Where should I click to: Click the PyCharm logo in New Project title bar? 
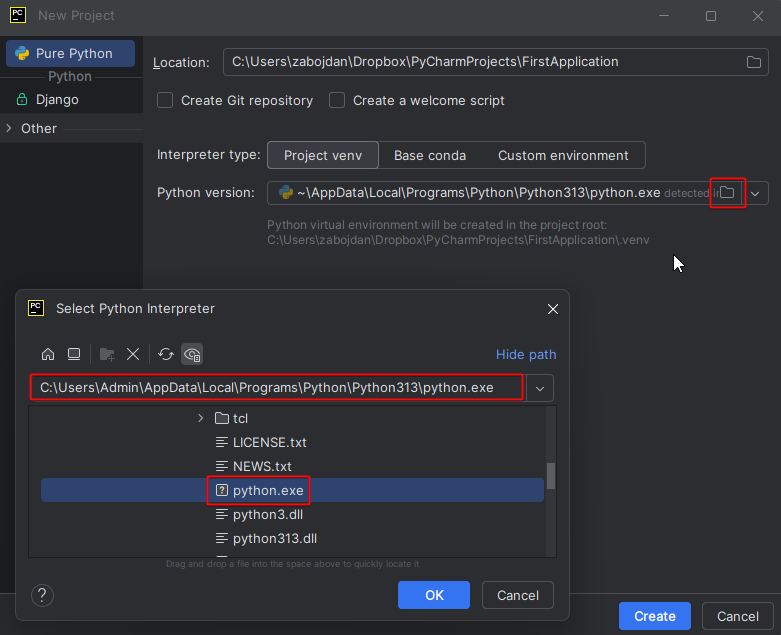(x=18, y=15)
